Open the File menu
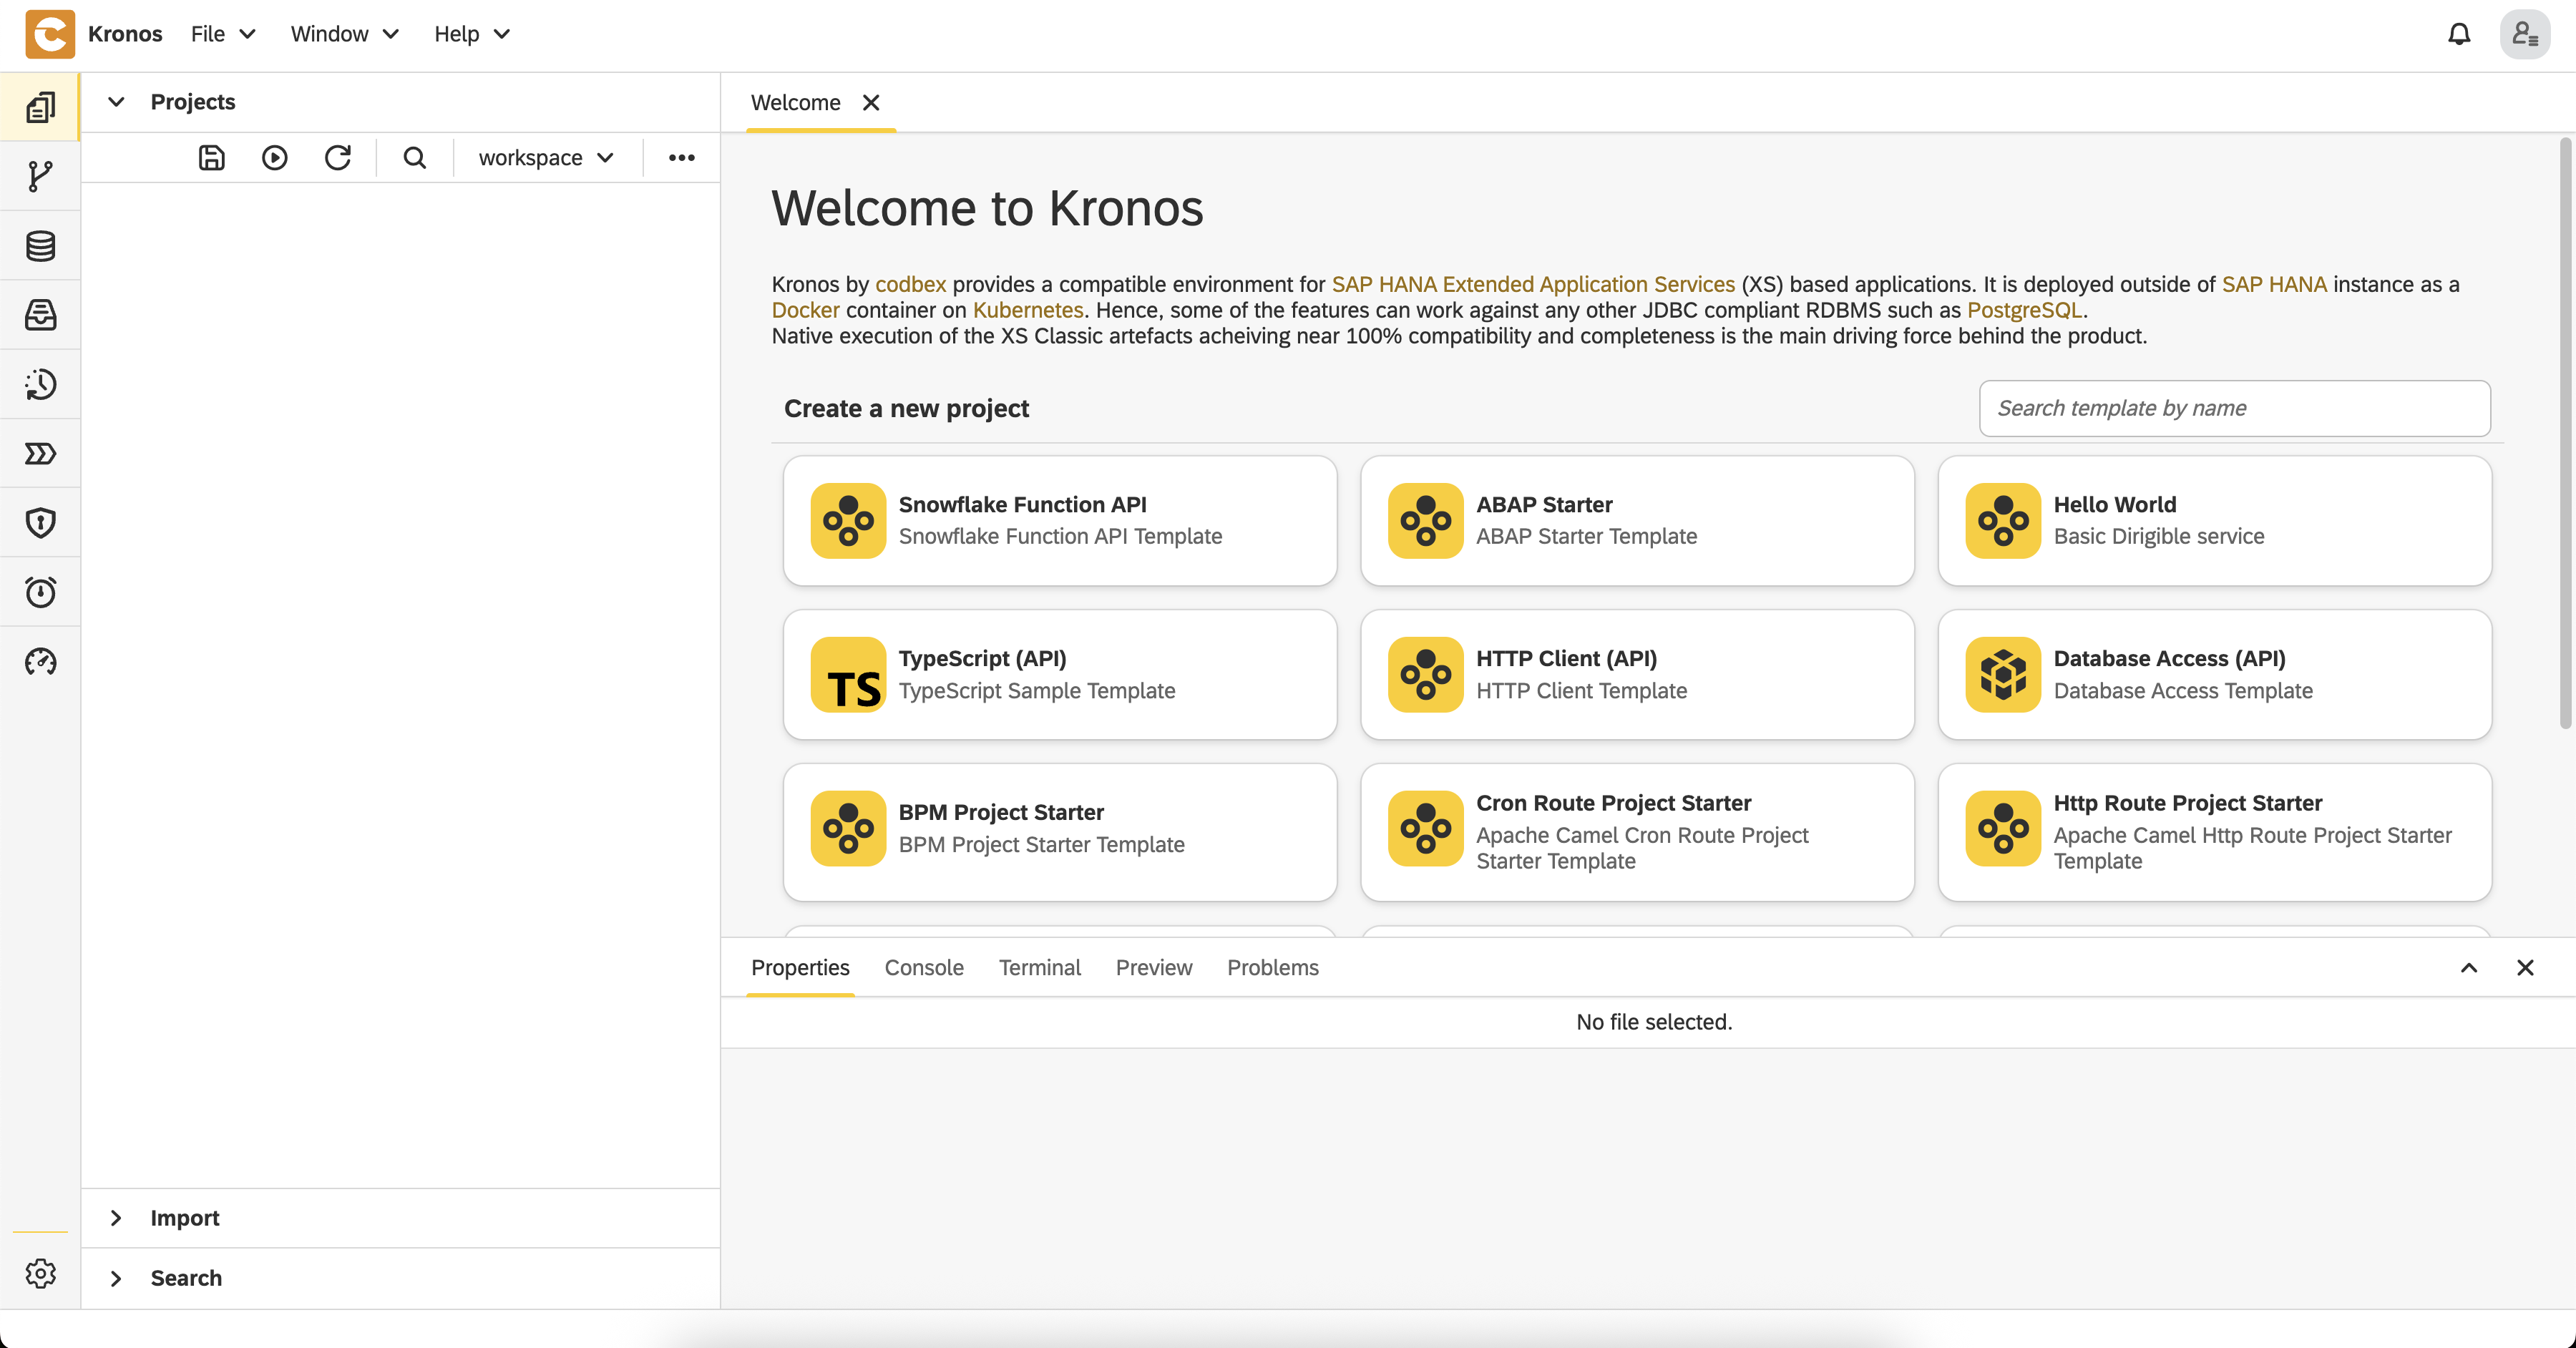This screenshot has height=1348, width=2576. 223,34
